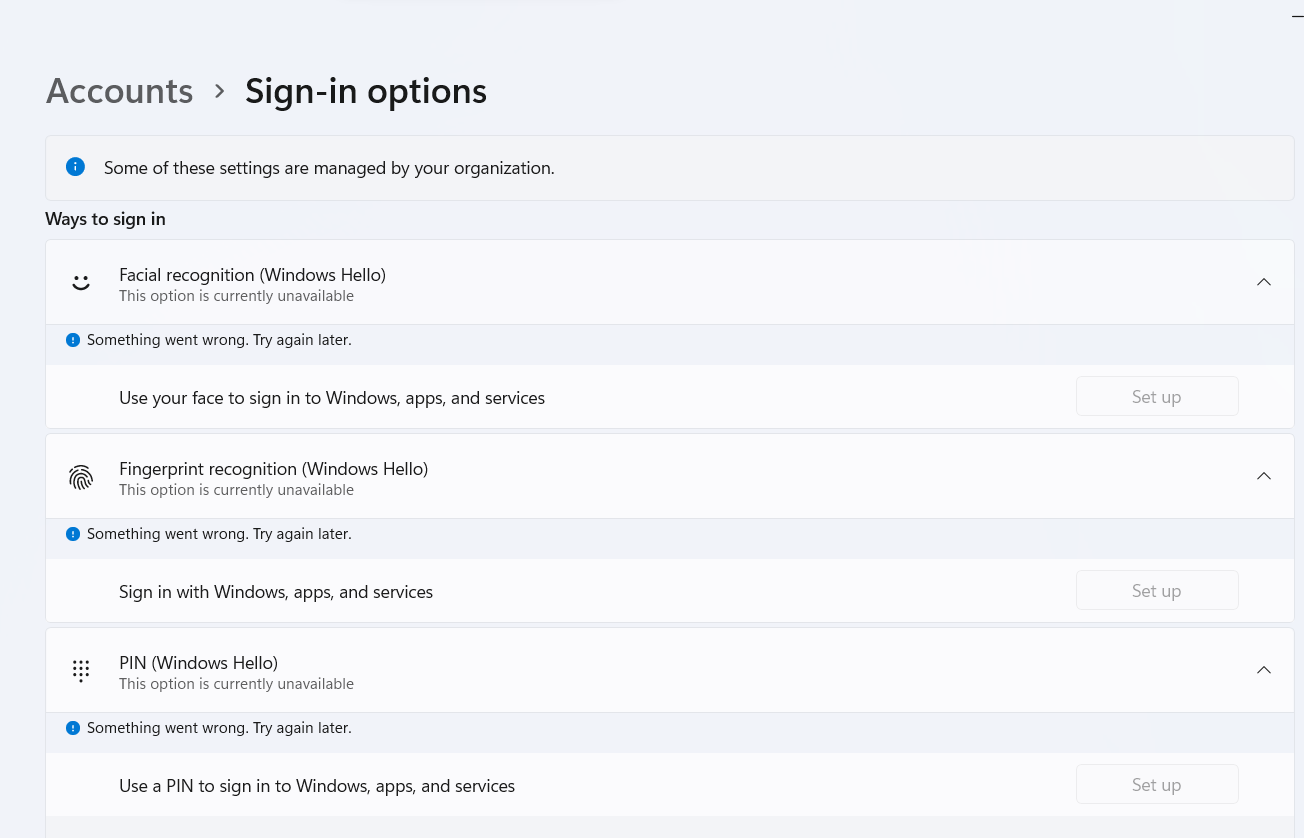Click the breadcrumb arrow after Accounts
This screenshot has width=1304, height=838.
coord(220,91)
